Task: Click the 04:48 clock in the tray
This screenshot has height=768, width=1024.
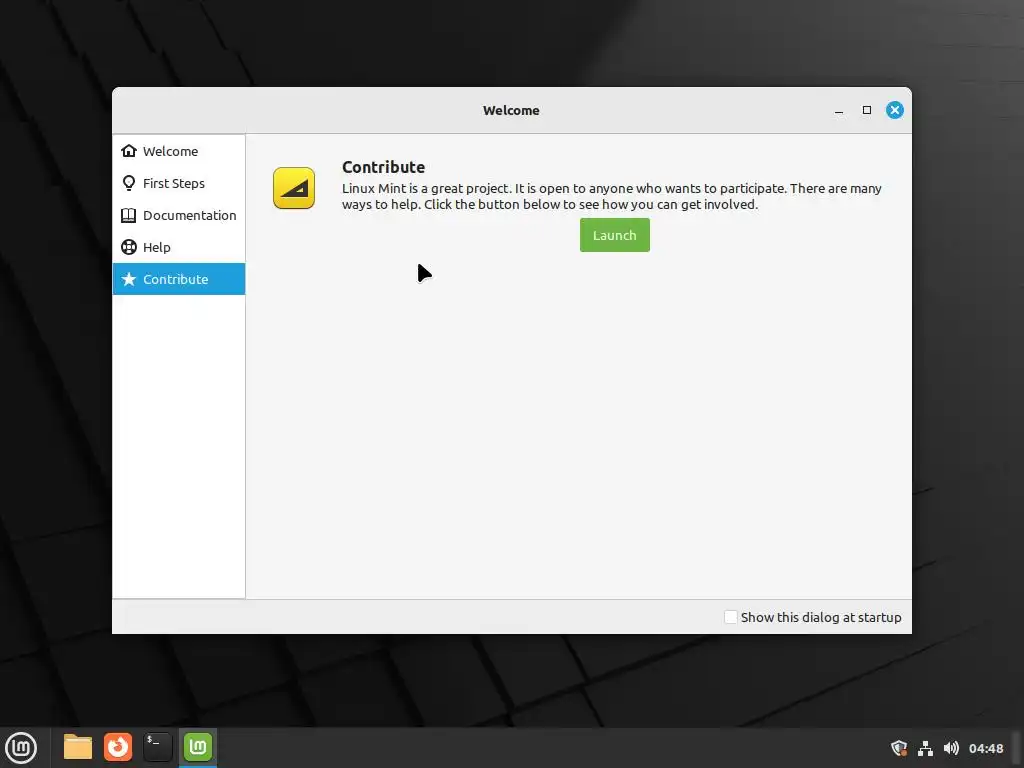Action: pos(986,748)
